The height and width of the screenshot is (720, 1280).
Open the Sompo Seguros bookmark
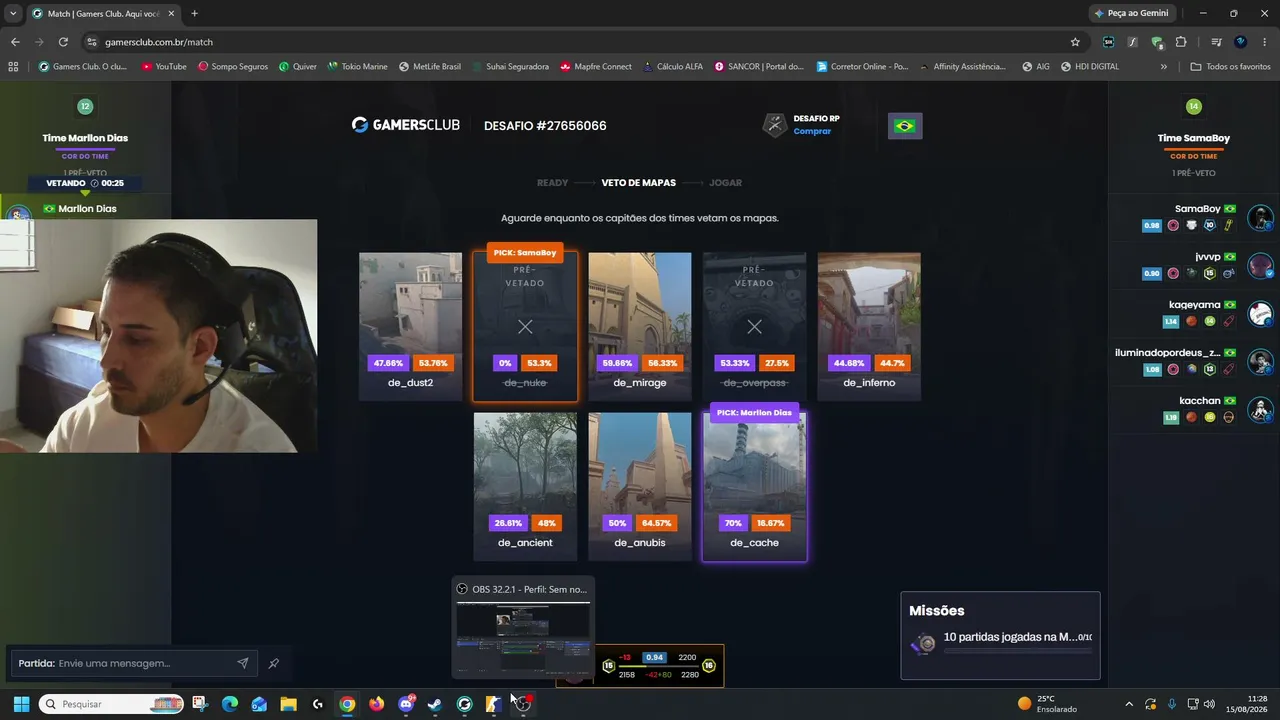point(233,67)
